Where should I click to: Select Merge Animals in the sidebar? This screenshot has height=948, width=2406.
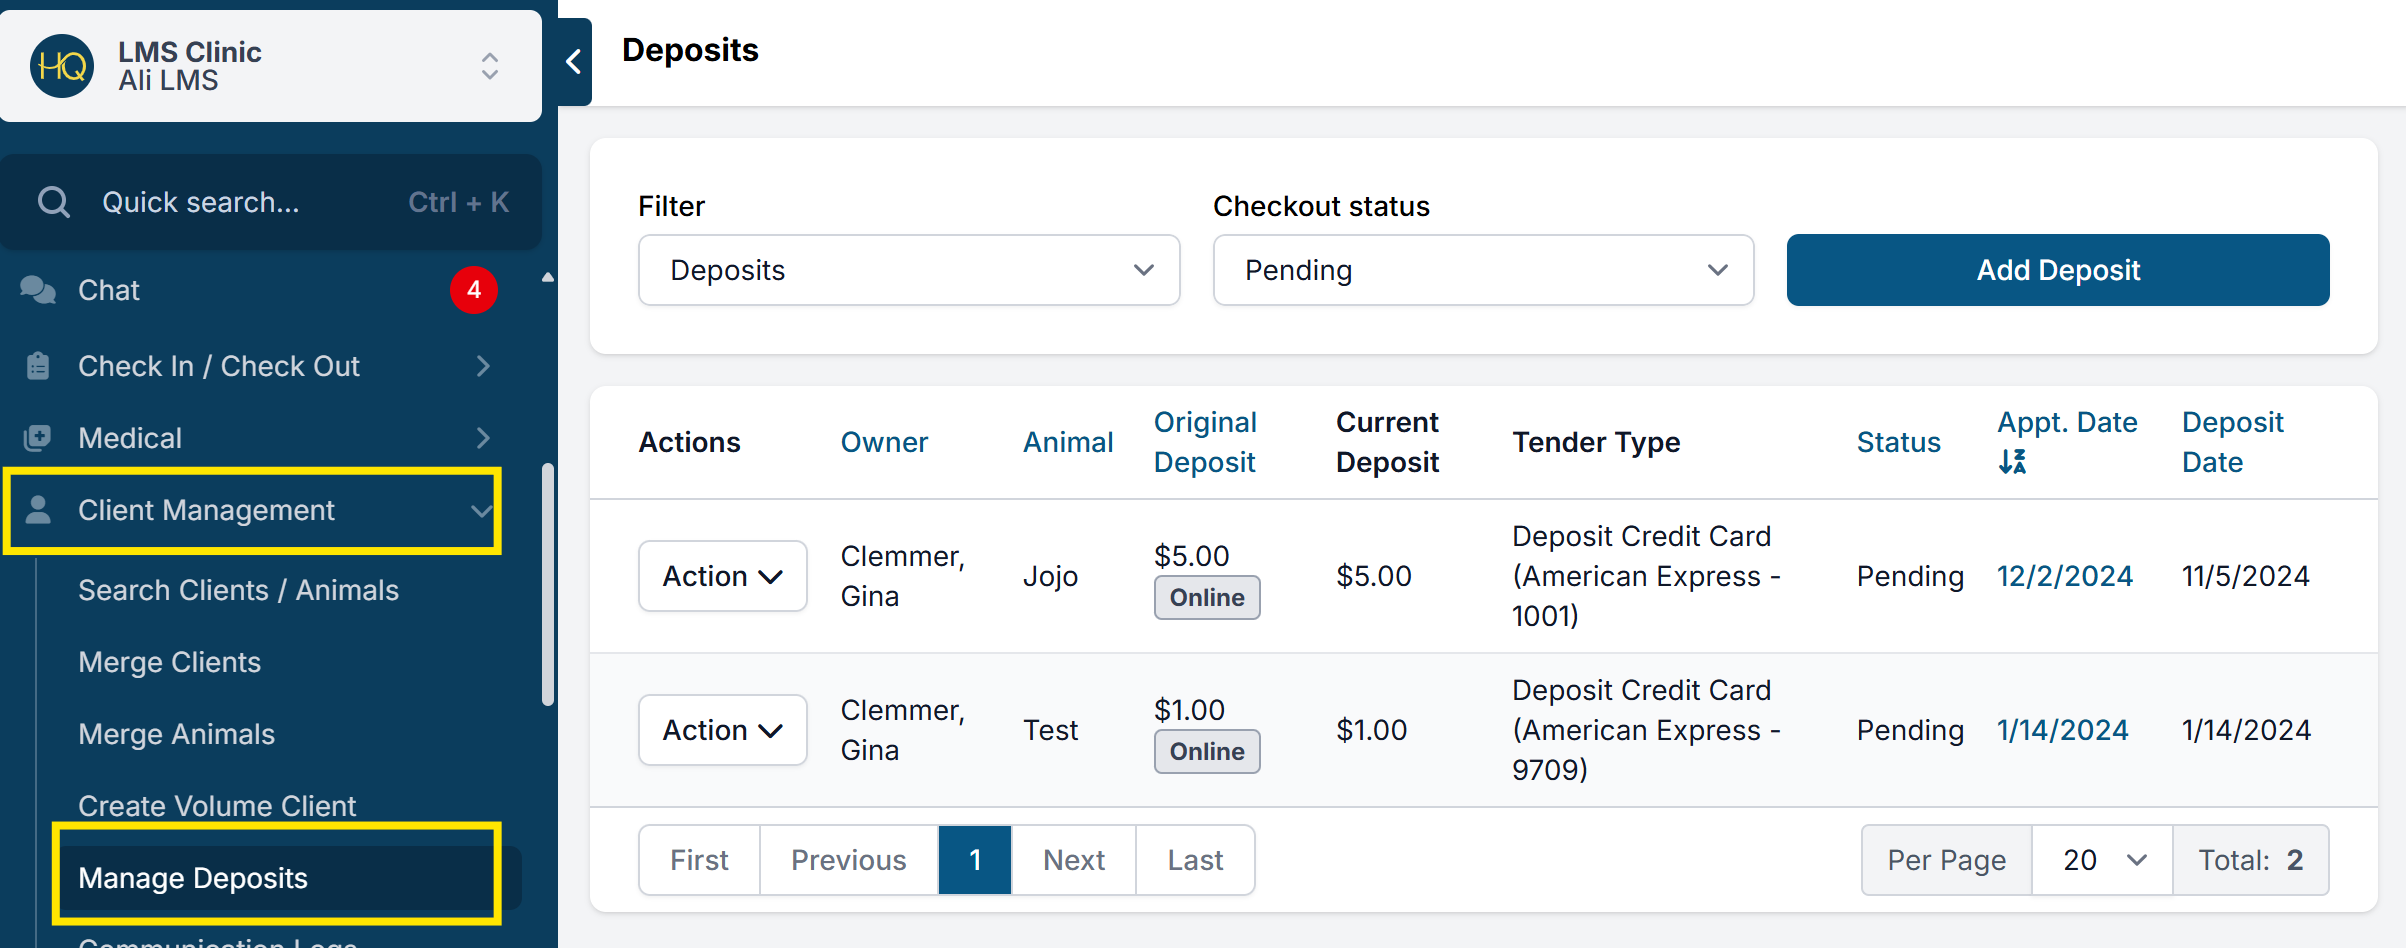coord(176,734)
